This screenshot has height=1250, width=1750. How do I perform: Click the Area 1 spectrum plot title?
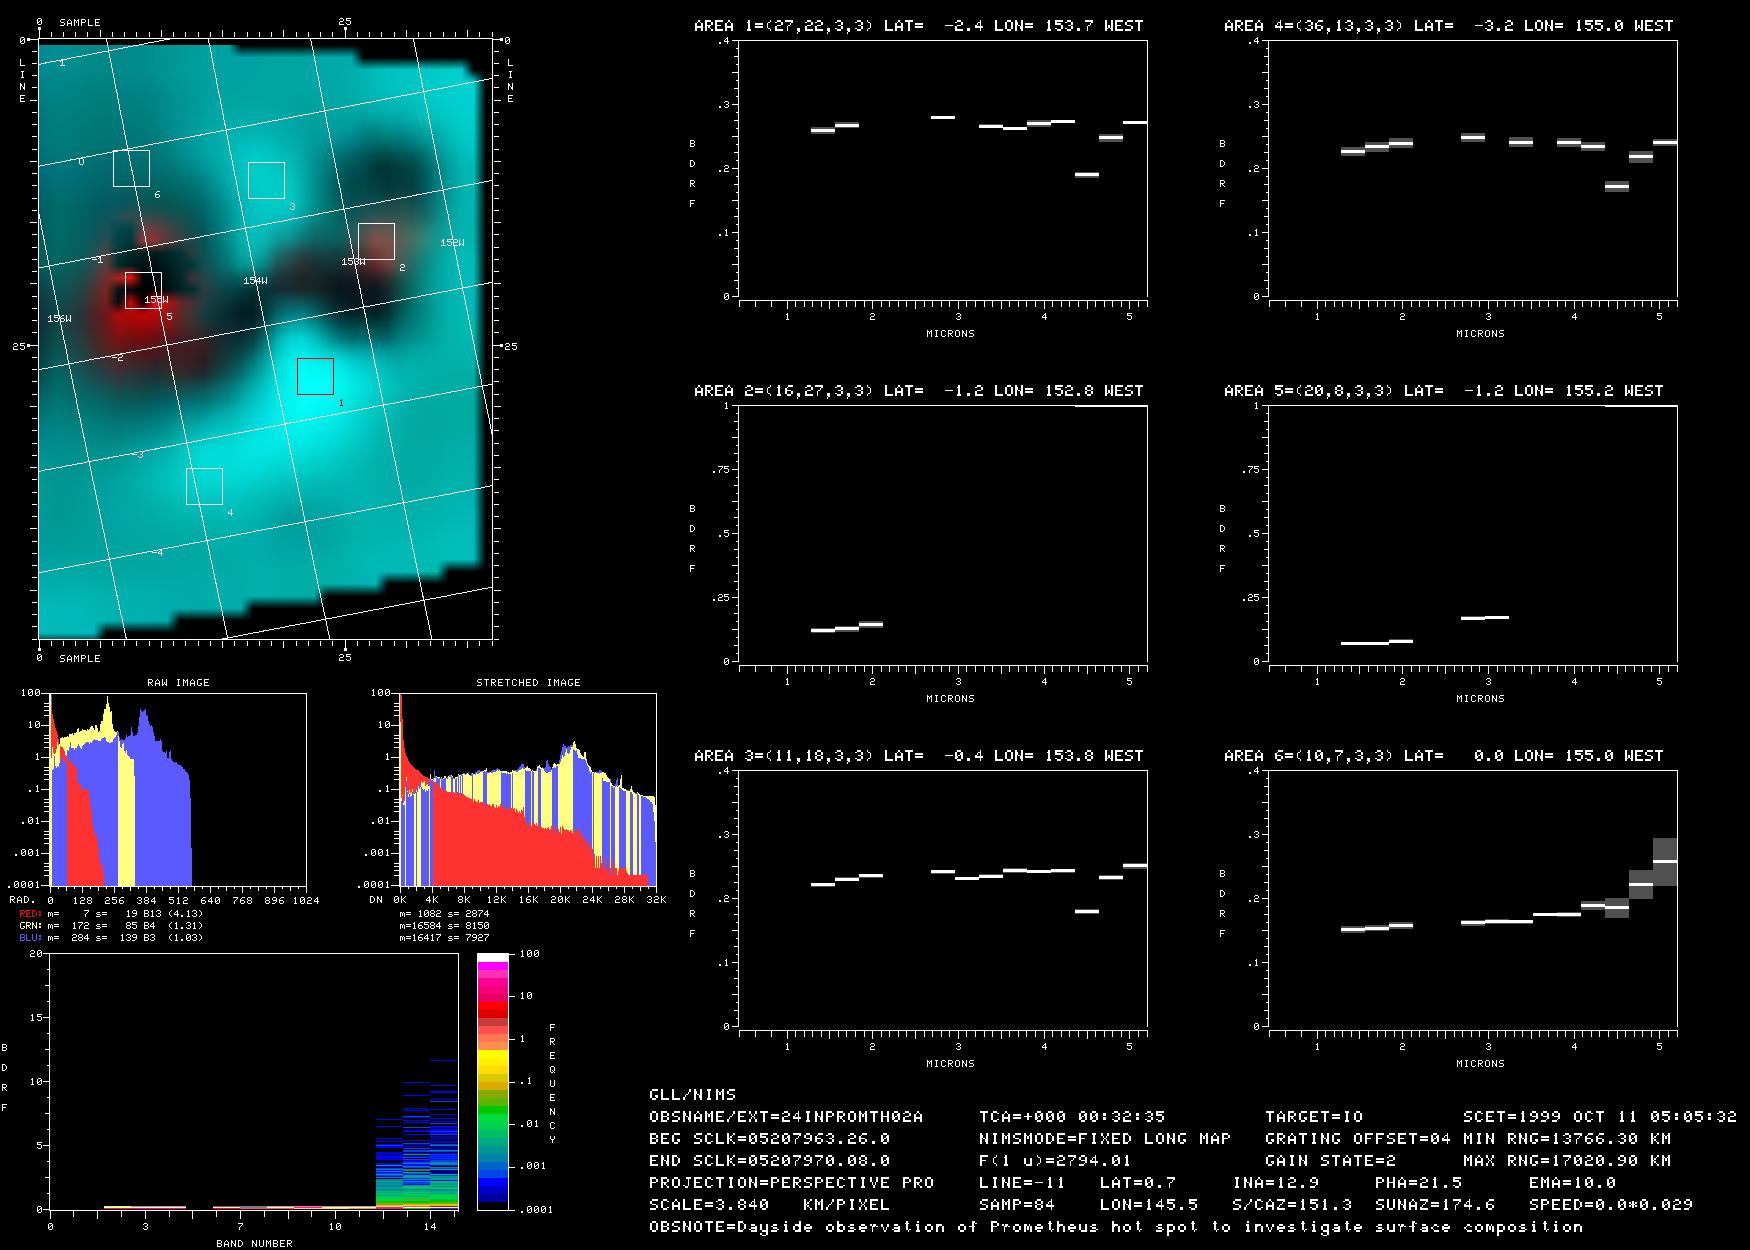point(918,26)
